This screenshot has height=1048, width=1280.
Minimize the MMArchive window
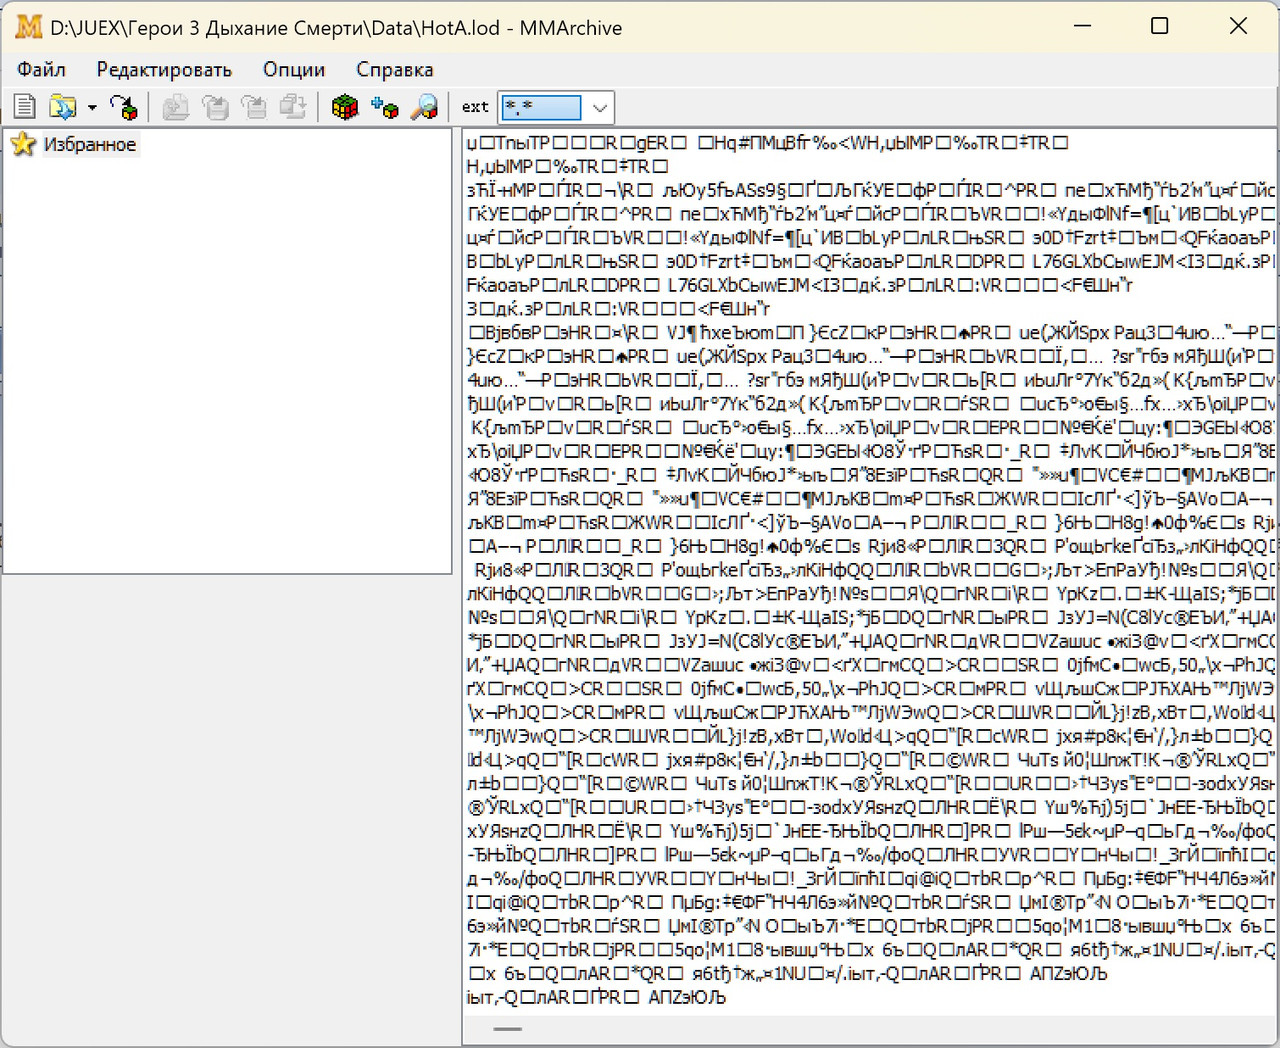[1082, 26]
